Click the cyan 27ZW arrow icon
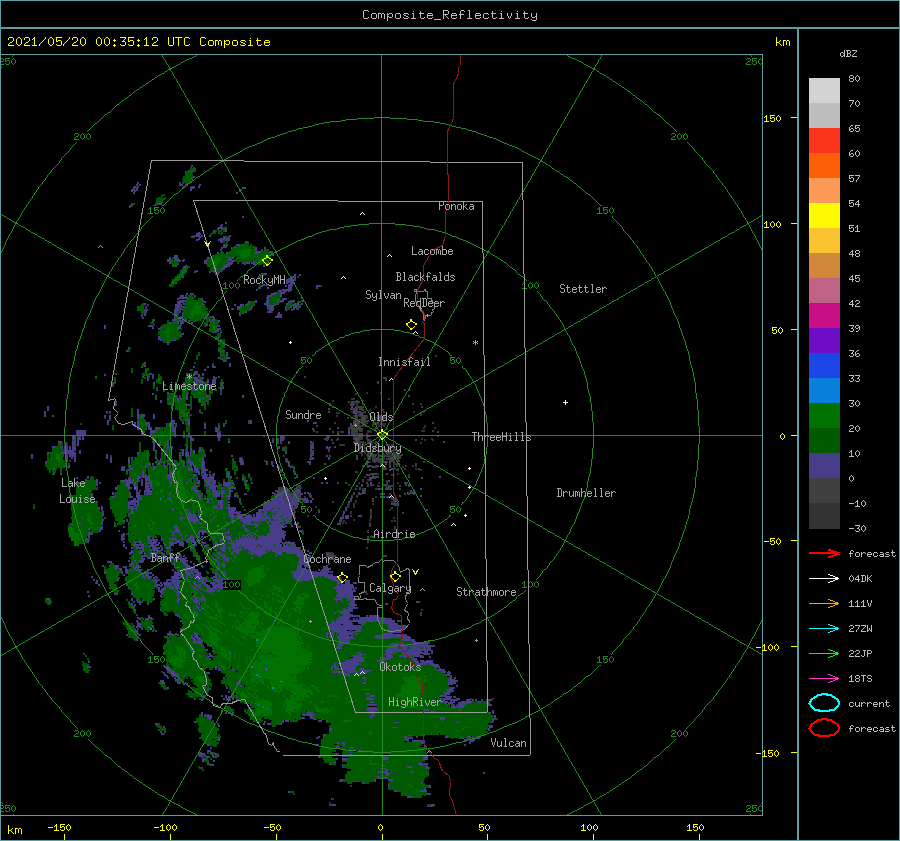 824,629
